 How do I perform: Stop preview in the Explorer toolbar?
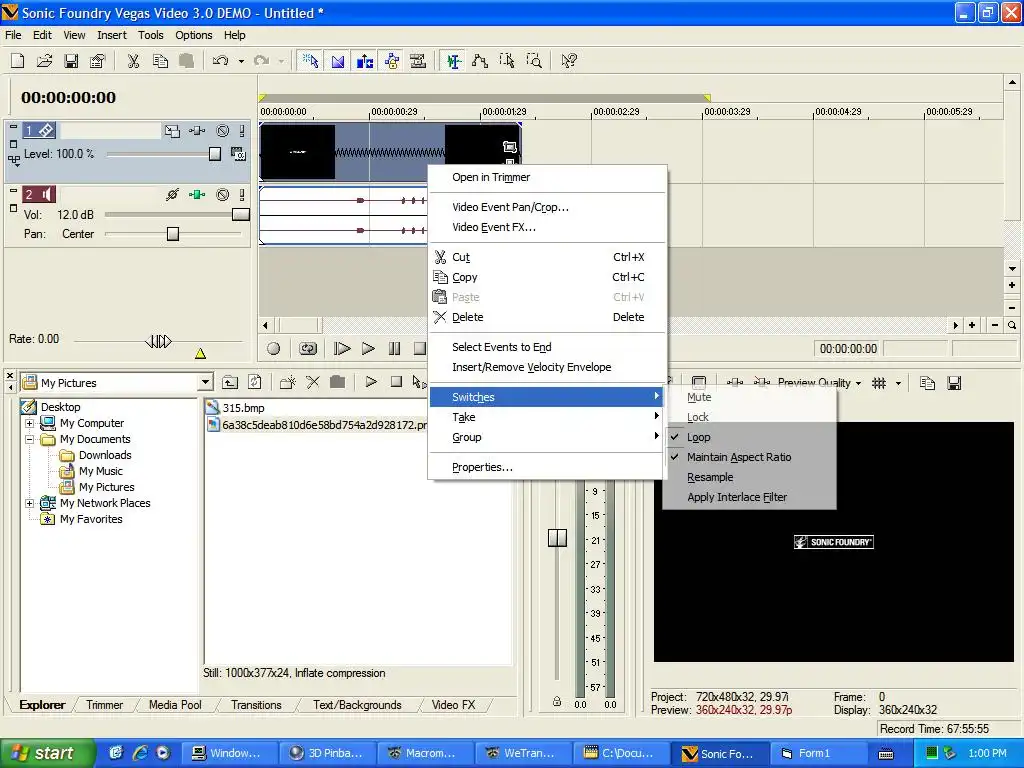click(396, 382)
